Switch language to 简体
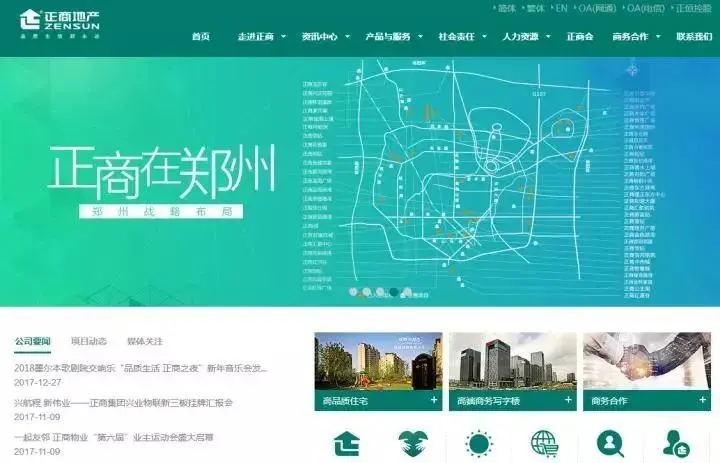 click(506, 8)
